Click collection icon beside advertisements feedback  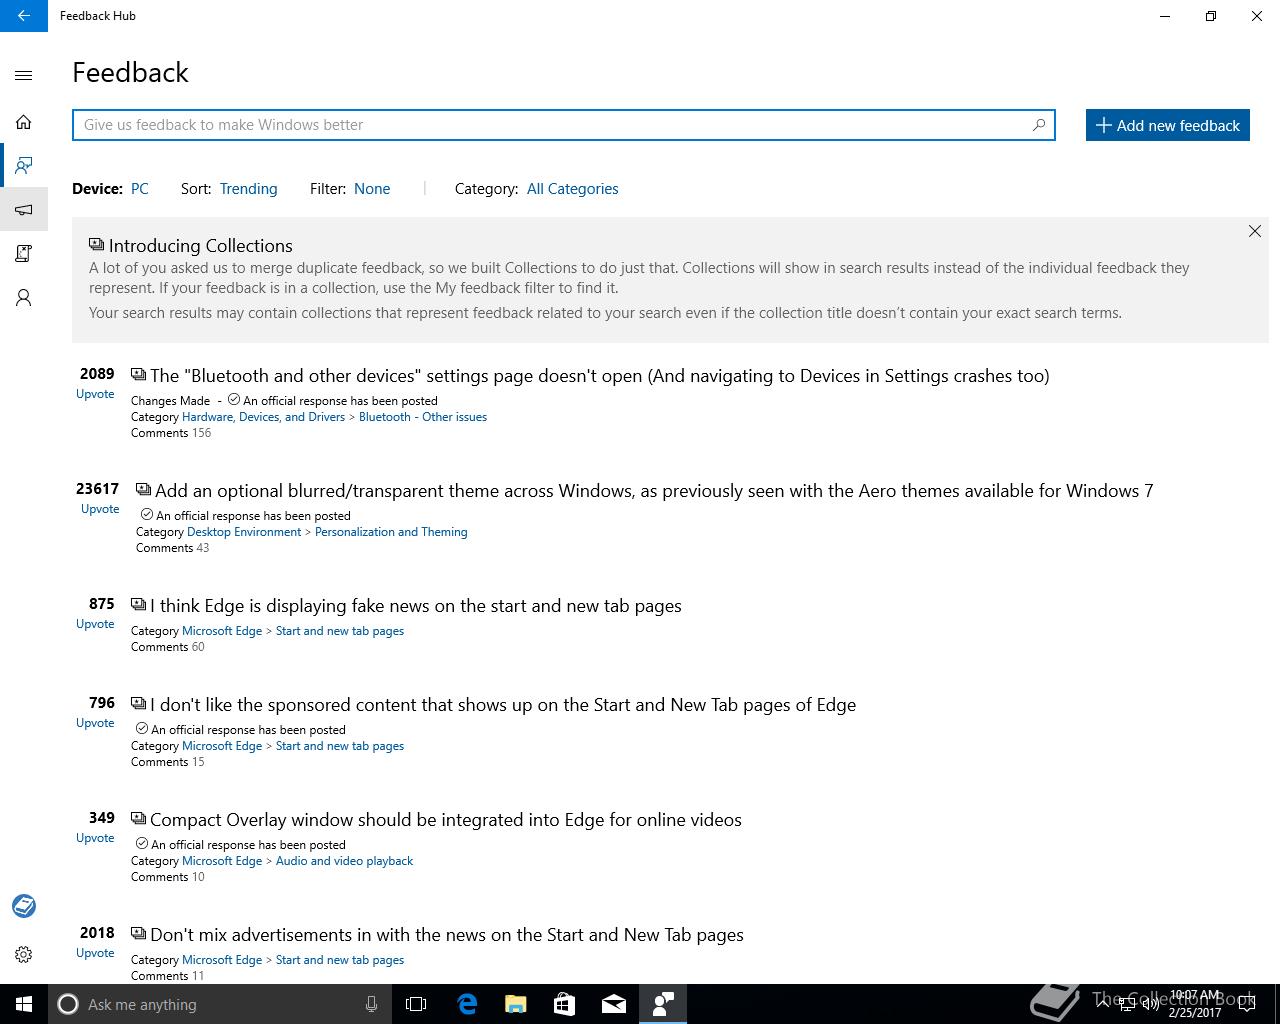(x=139, y=934)
